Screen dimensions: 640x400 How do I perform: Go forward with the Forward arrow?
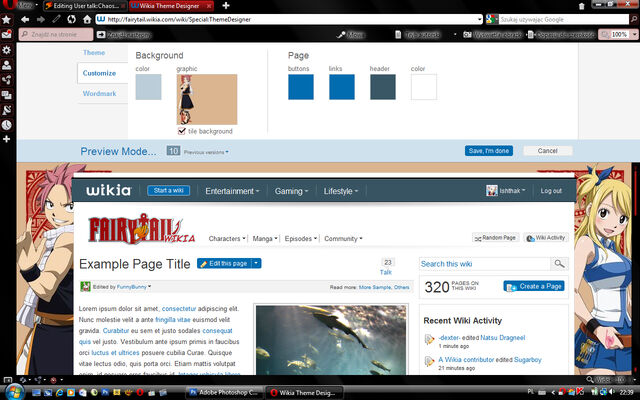40,19
